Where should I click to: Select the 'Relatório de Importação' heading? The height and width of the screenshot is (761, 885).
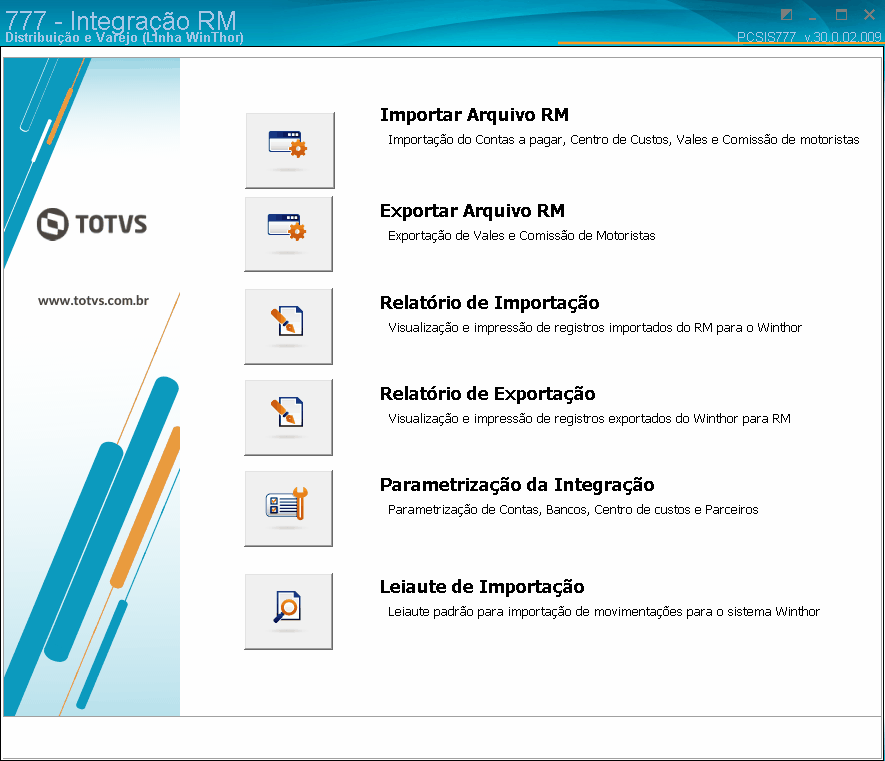click(x=489, y=303)
